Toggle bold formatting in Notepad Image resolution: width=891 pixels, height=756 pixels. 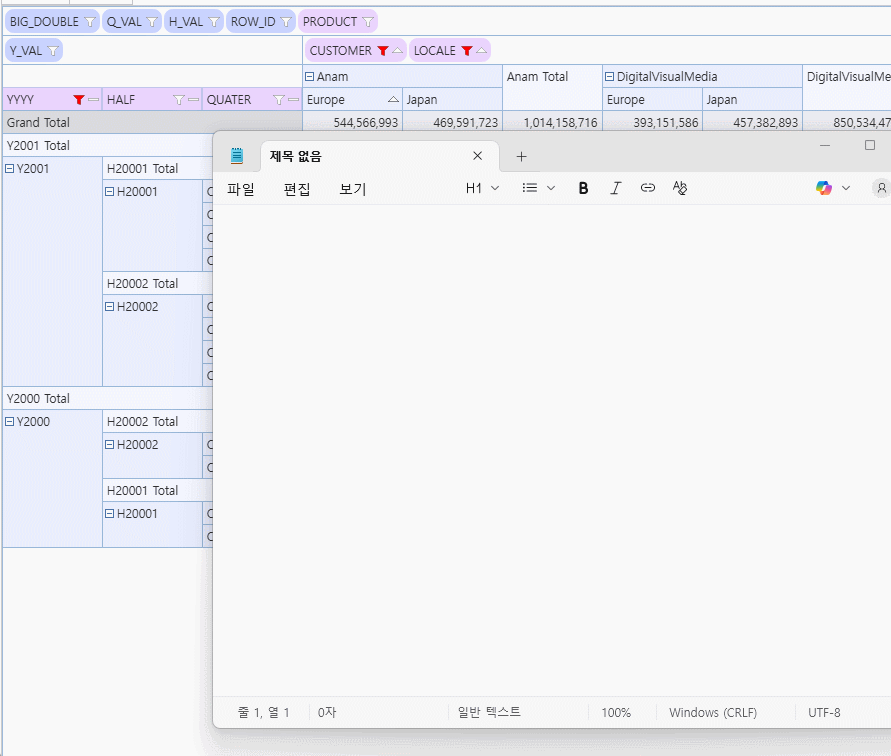pos(584,188)
